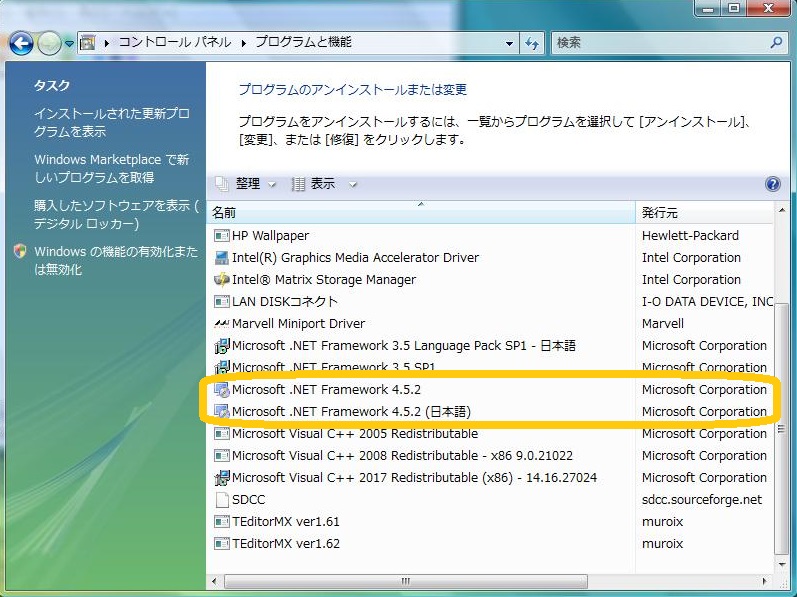Sort the list by the 発行元 column header
Screen dimensions: 797x597
pos(705,213)
